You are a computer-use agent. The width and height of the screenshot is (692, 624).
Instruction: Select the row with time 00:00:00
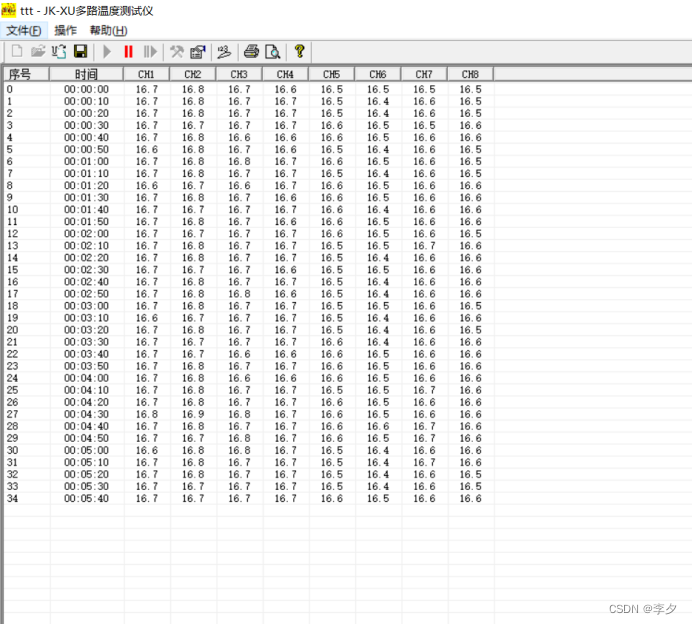tap(249, 89)
